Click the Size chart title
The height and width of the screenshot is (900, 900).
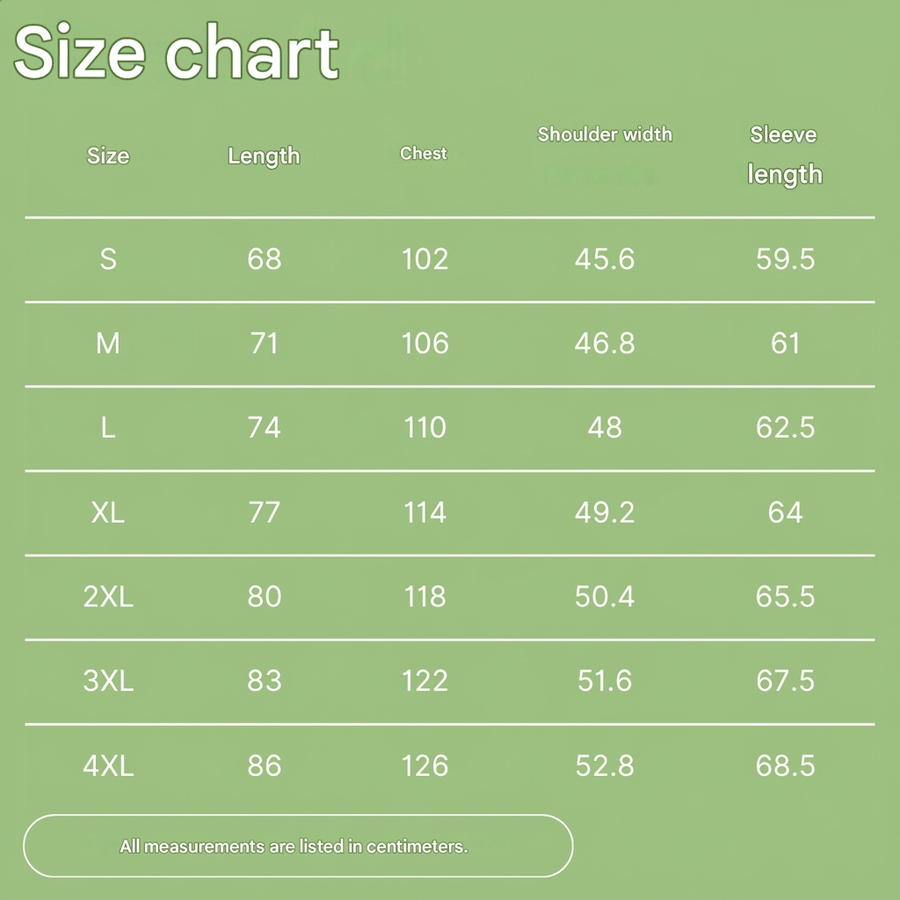[176, 51]
